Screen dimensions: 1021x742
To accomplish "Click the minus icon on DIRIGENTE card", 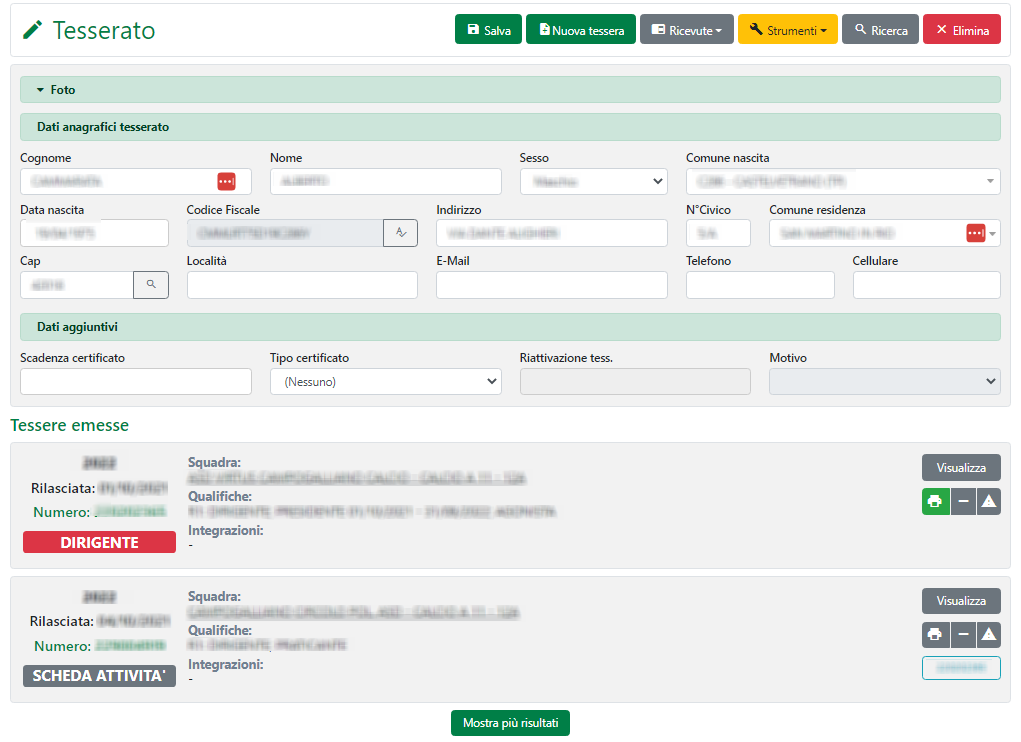I will coord(962,501).
